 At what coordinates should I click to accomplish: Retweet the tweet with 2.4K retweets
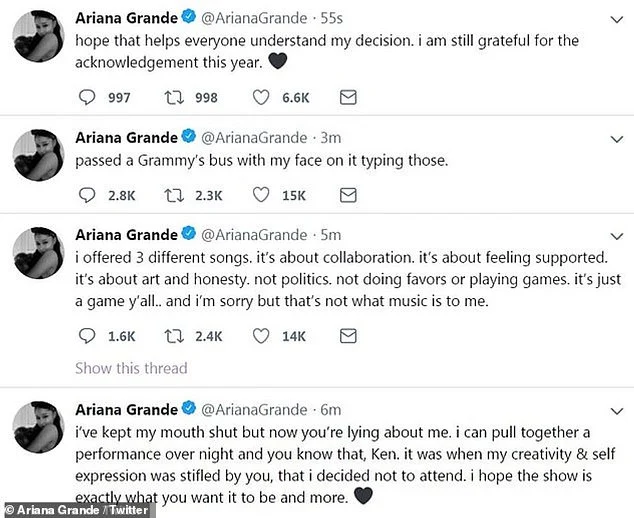coord(176,336)
